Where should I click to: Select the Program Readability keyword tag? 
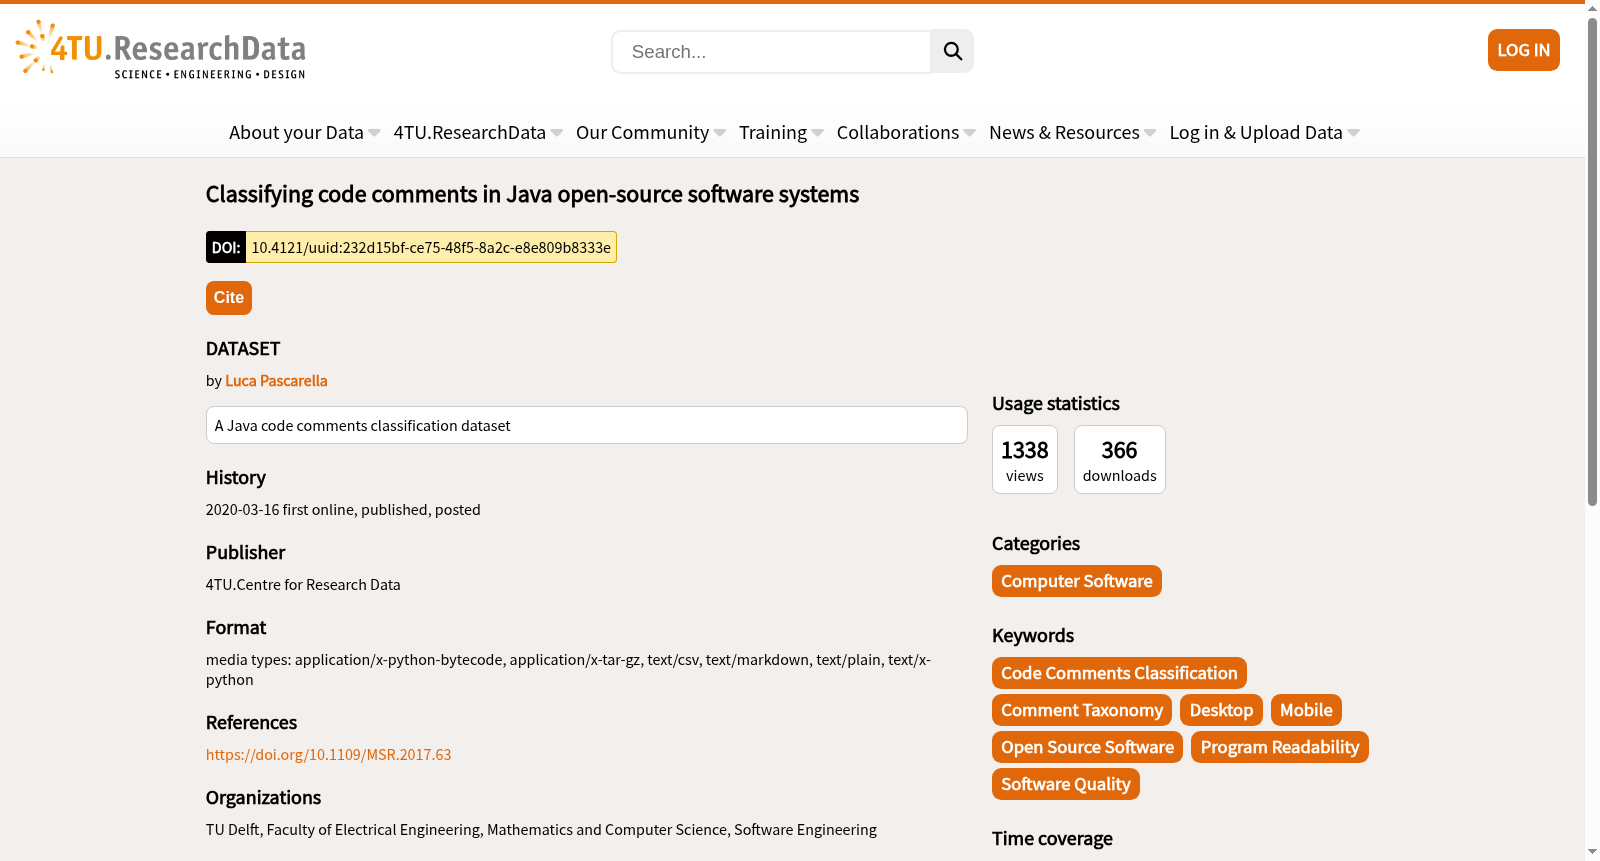1280,747
